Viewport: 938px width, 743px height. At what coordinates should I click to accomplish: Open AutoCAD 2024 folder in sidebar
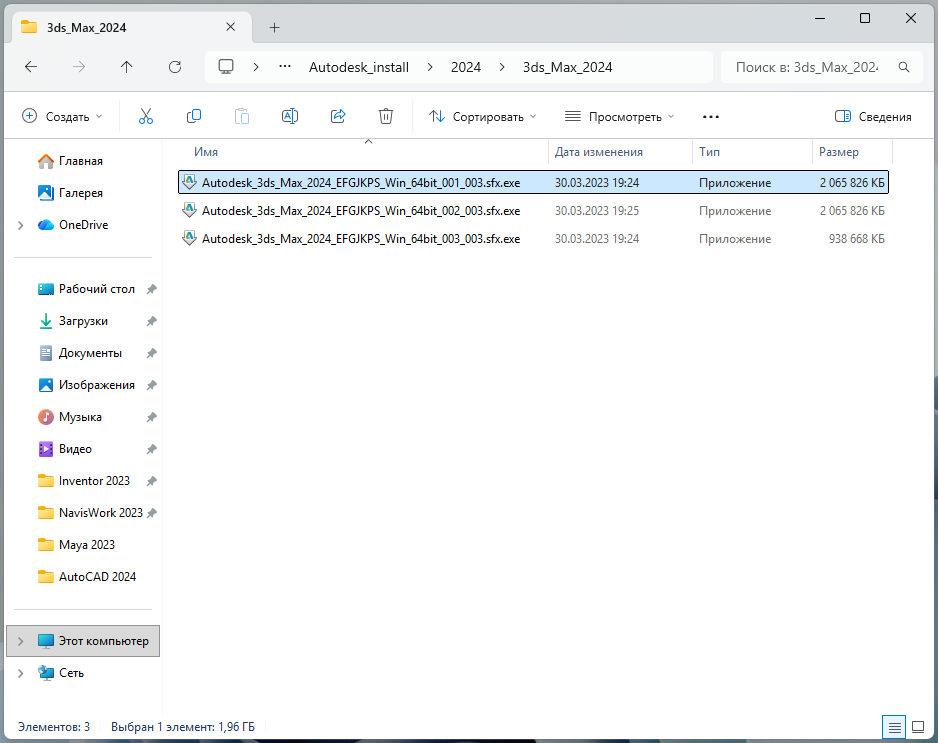coord(98,577)
